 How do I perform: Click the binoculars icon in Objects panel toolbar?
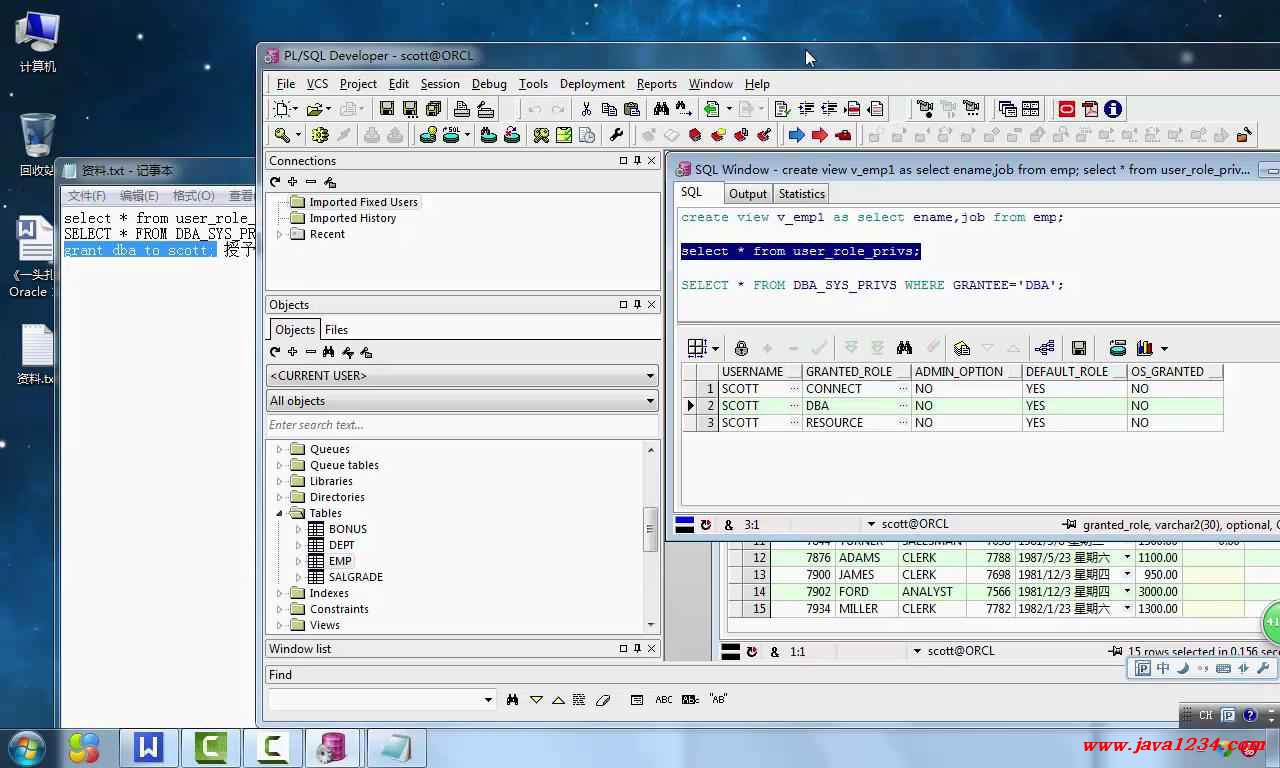point(328,352)
